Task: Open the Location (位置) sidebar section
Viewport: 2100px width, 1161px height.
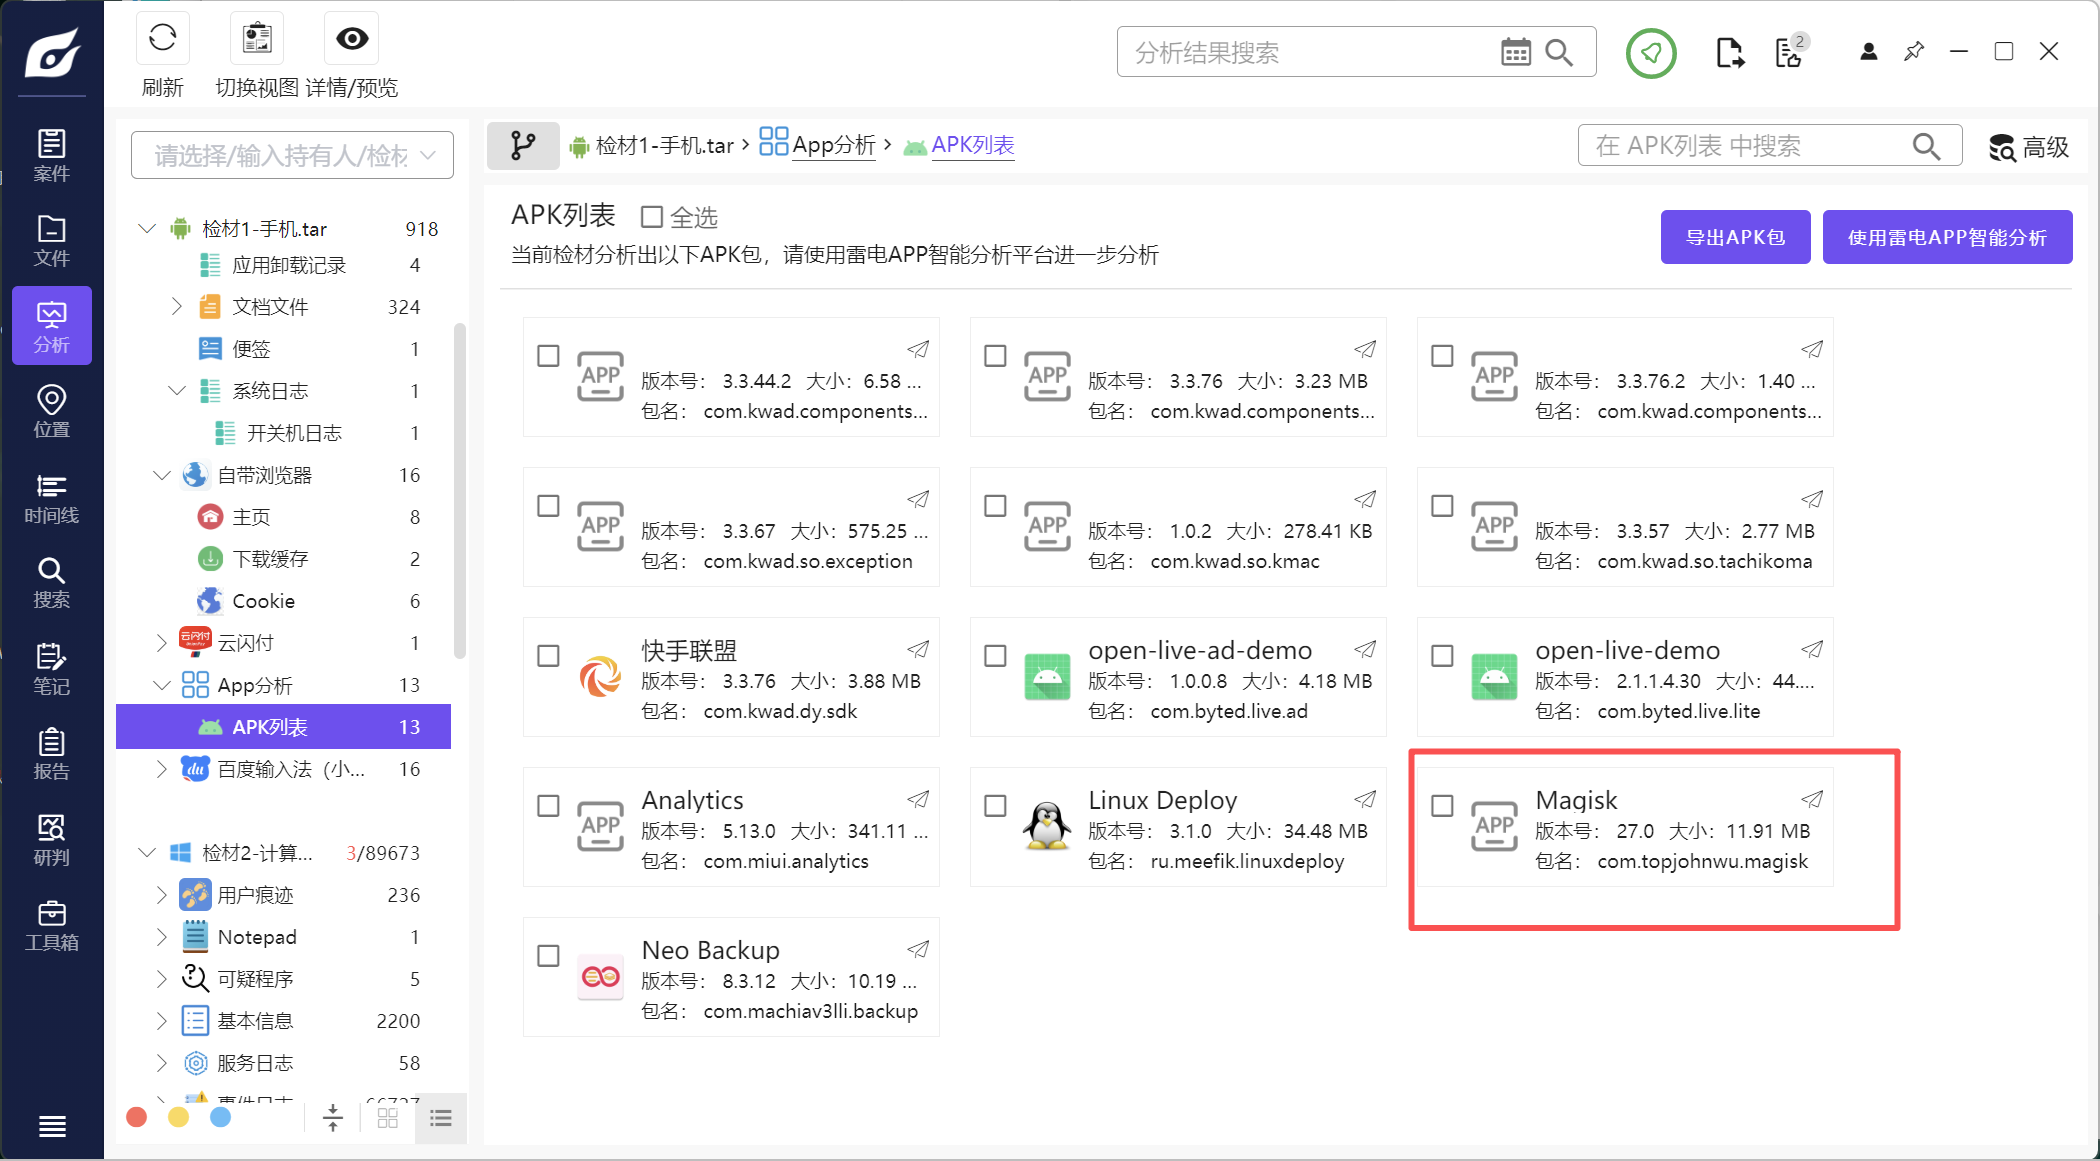Action: coord(52,412)
